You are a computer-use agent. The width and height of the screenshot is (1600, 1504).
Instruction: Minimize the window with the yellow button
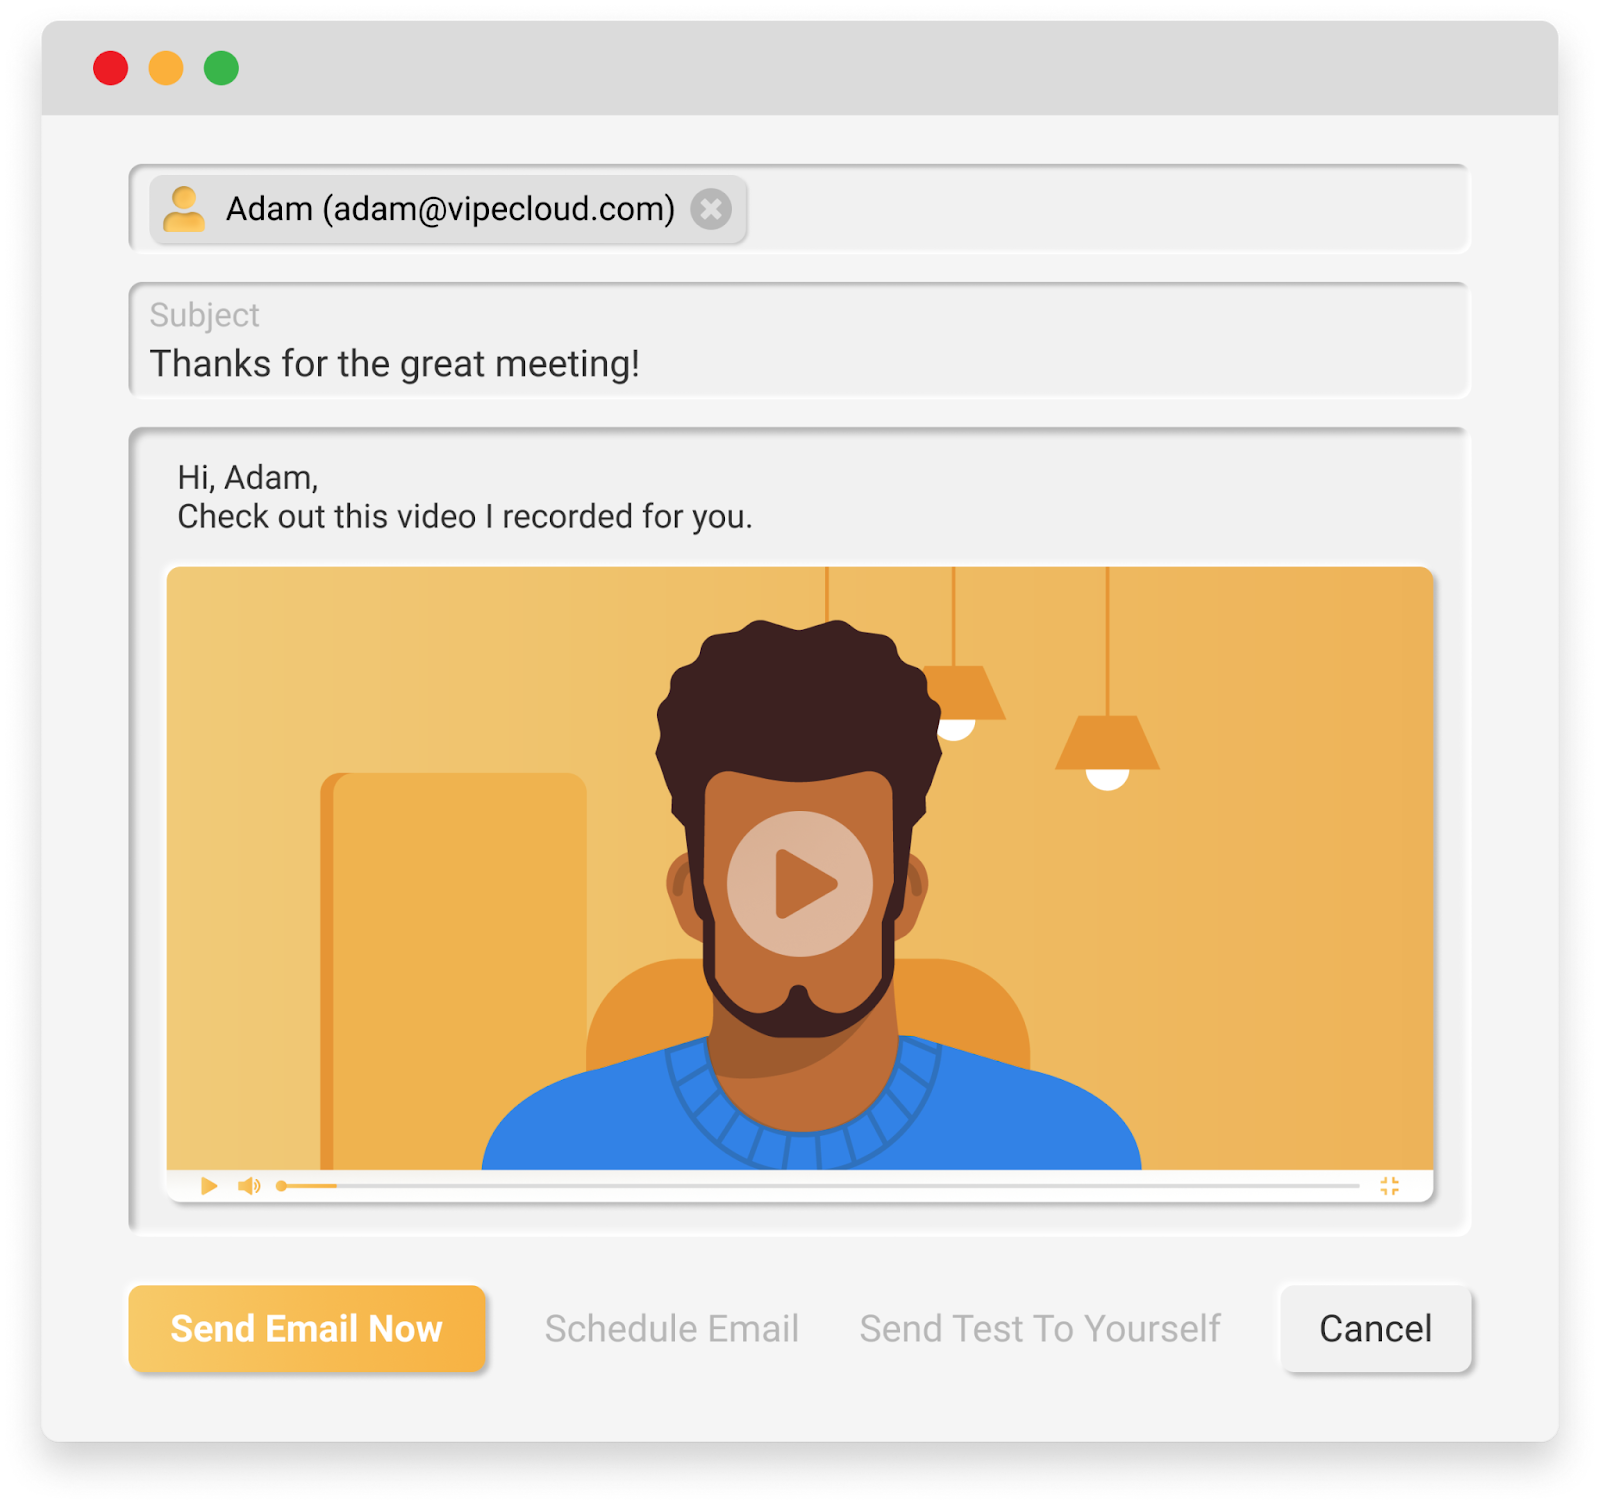(x=166, y=68)
